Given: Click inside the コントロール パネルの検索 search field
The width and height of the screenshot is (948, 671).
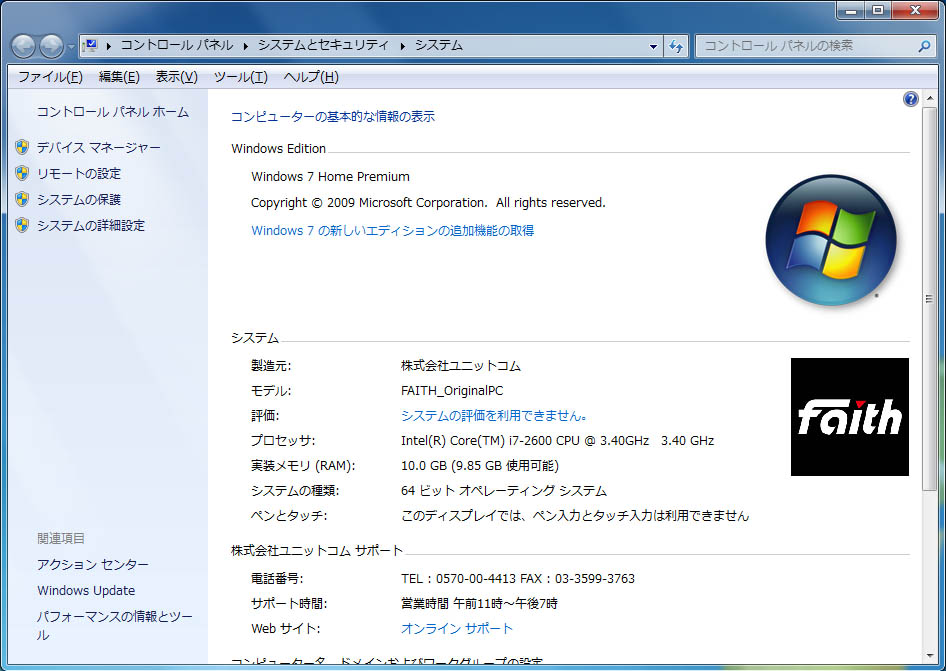Looking at the screenshot, I should point(800,45).
